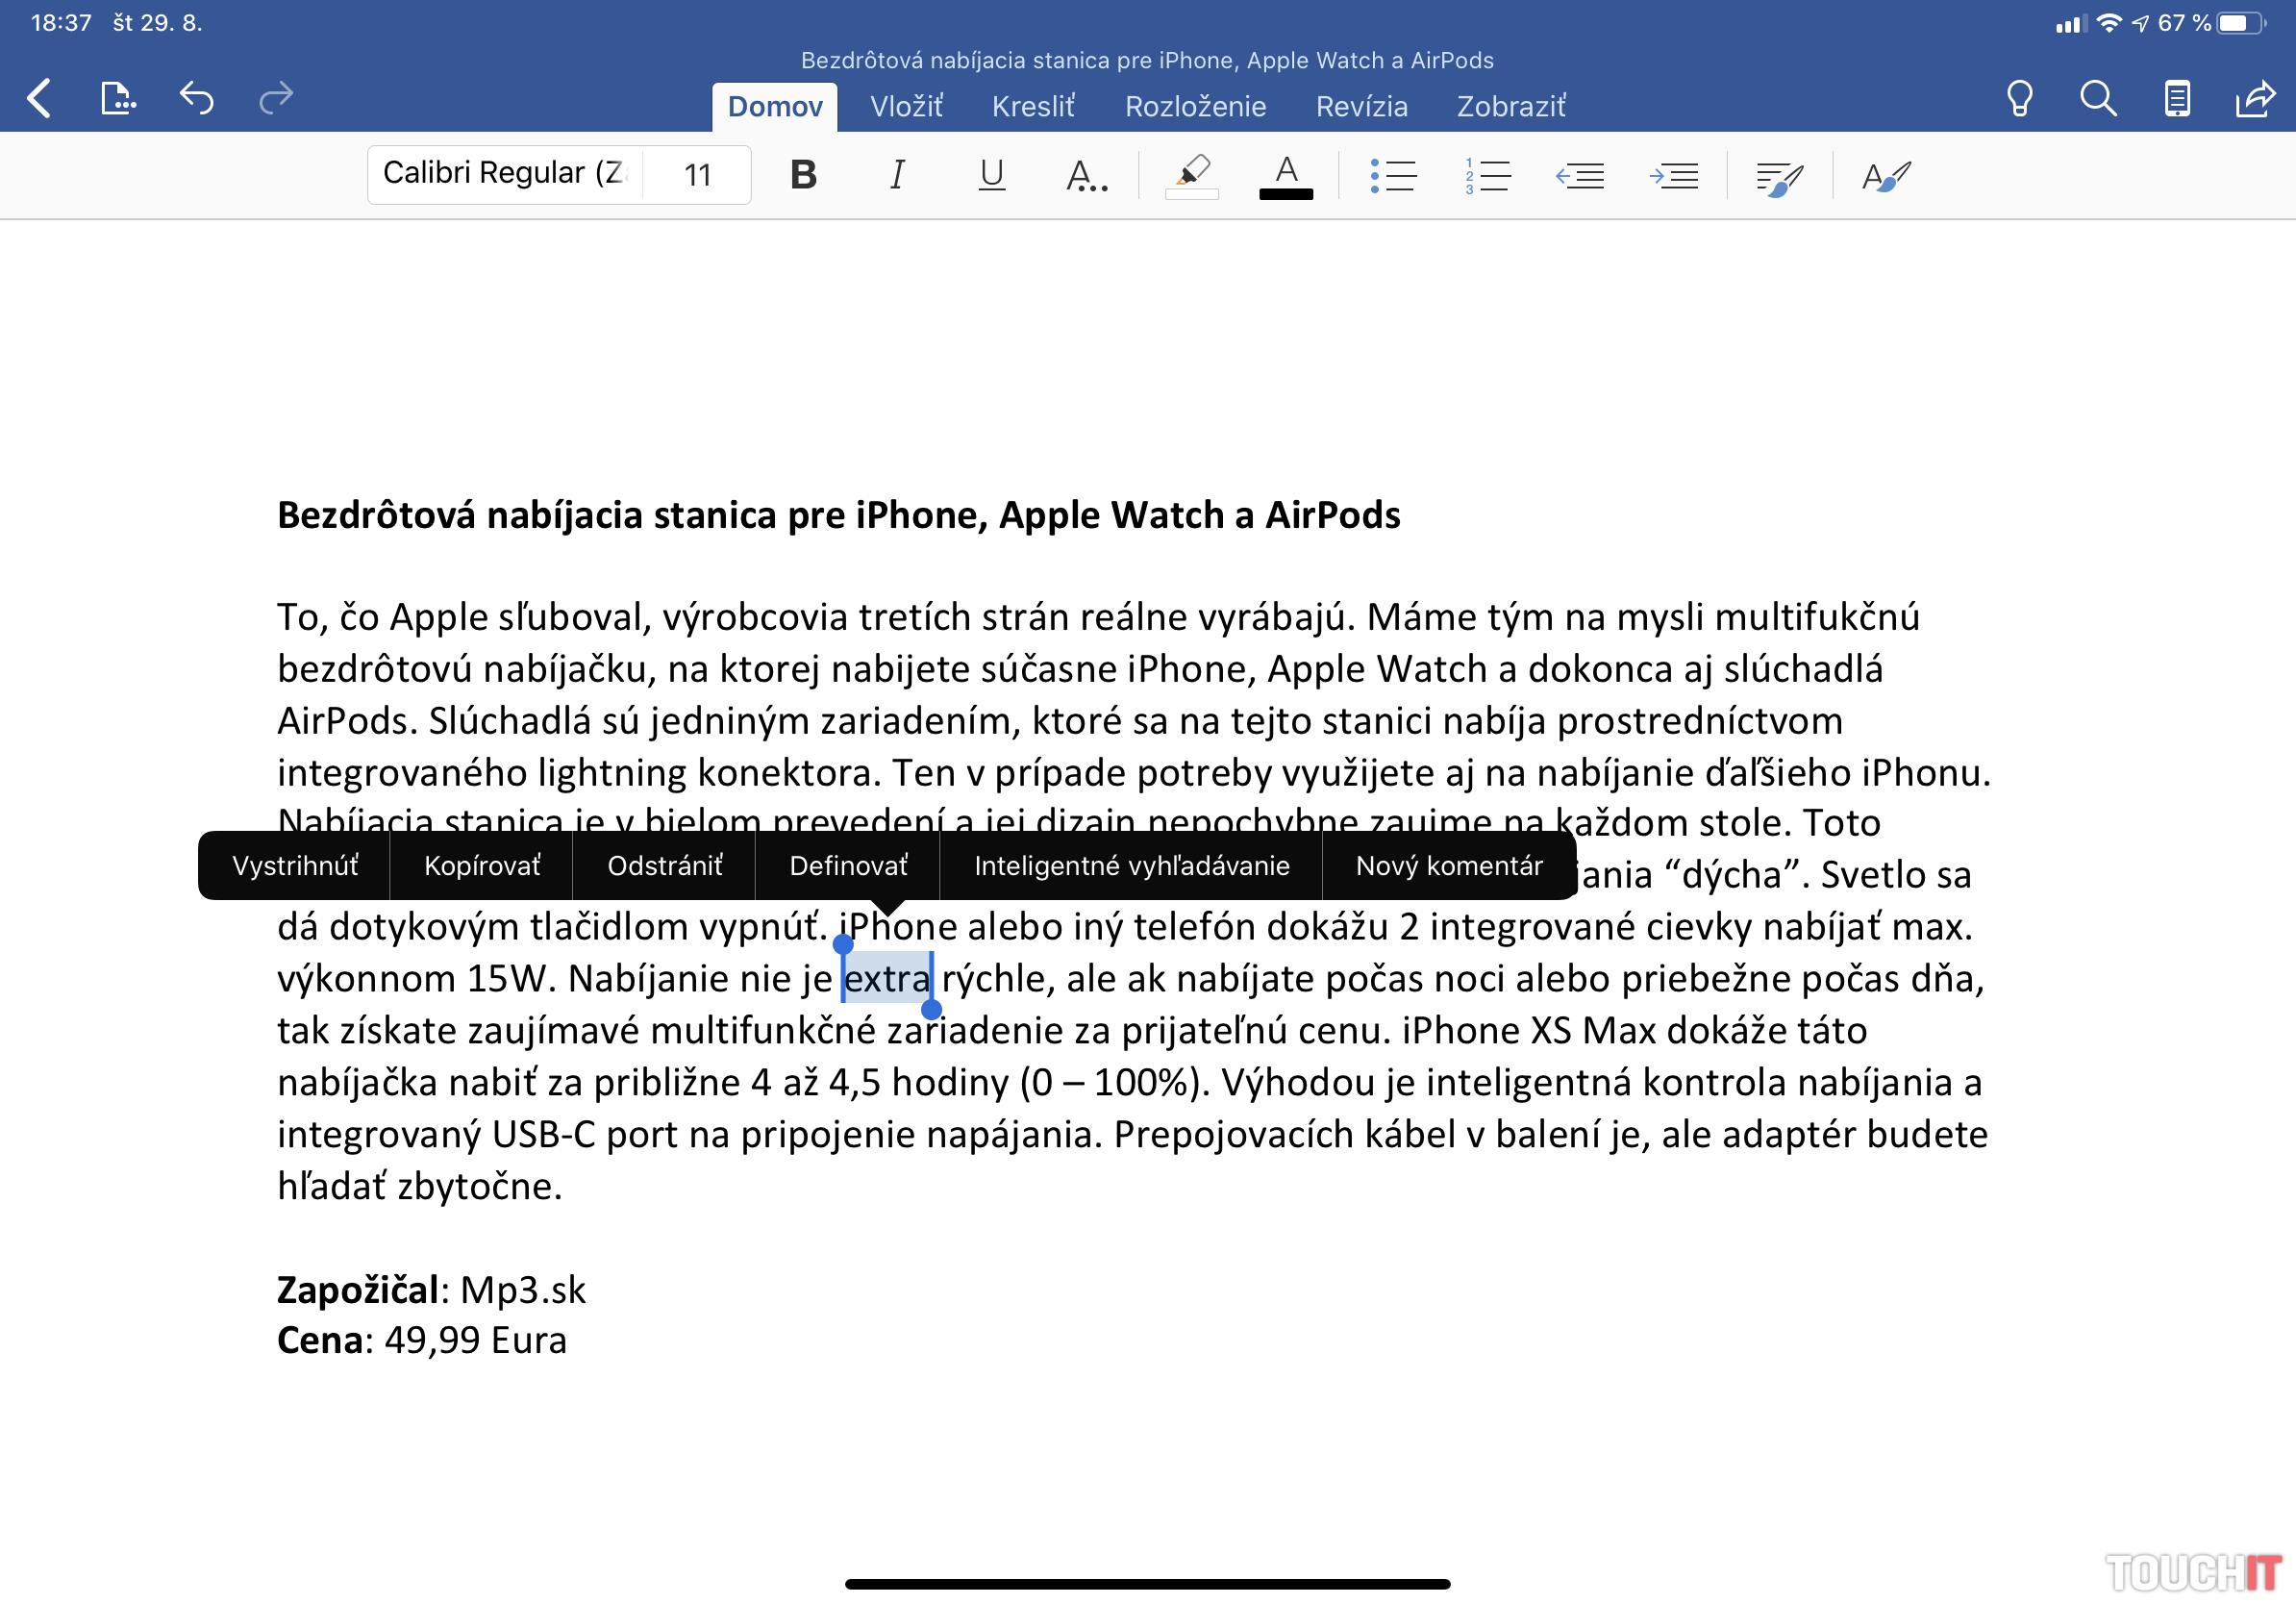This screenshot has height=1604, width=2296.
Task: Open the font size 11 selector
Action: point(697,176)
